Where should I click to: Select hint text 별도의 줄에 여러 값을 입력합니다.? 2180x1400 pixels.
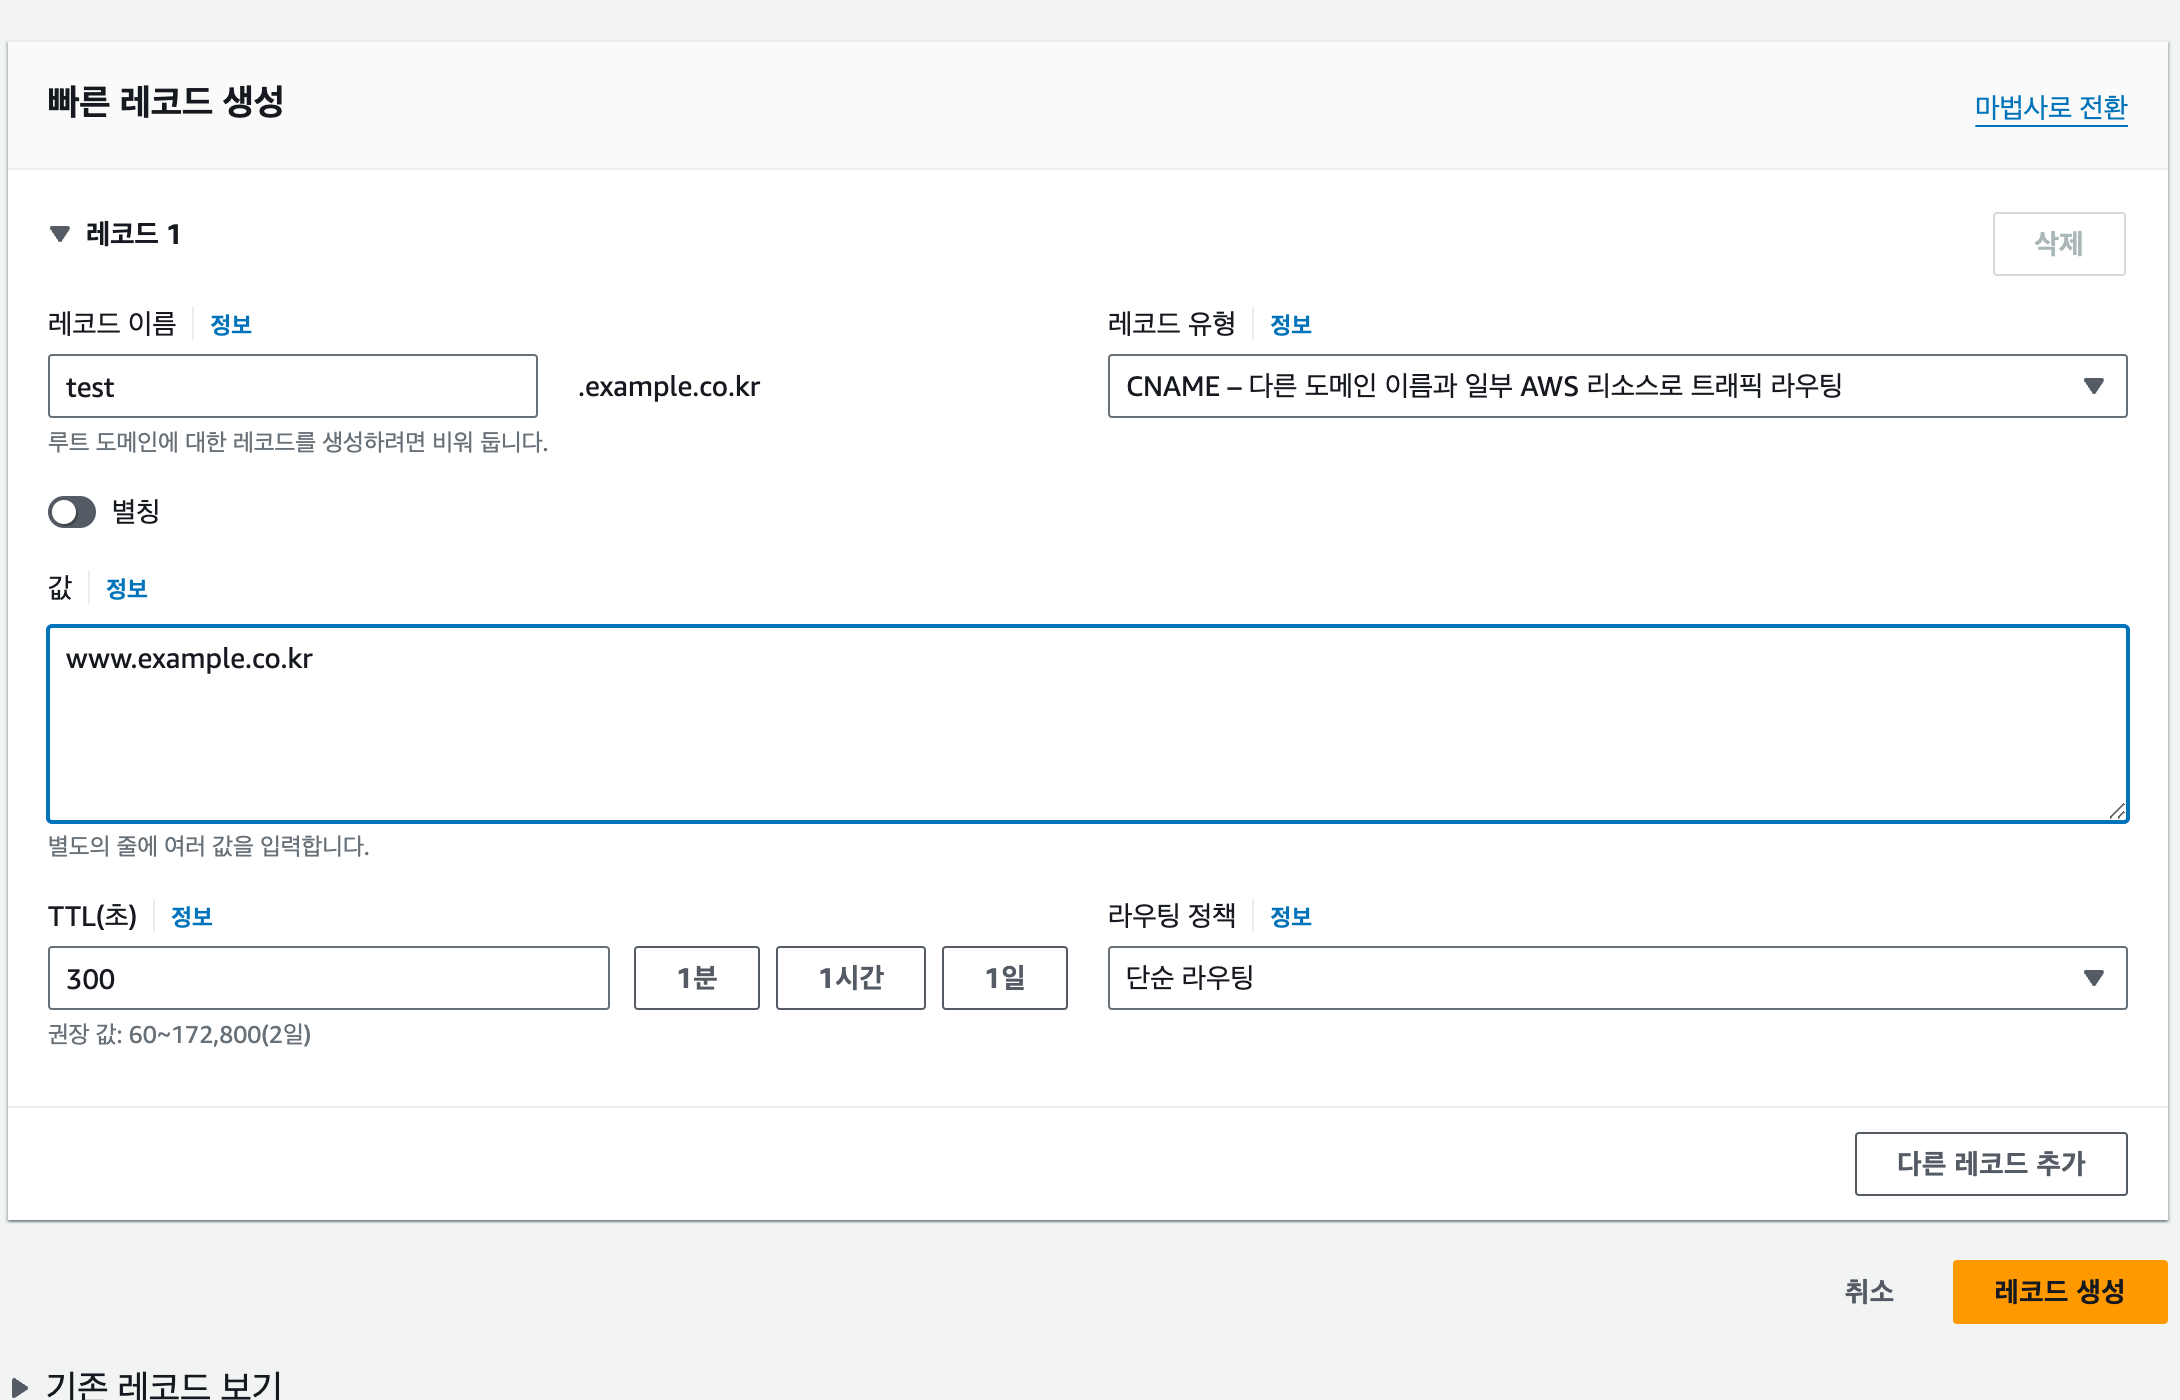click(x=209, y=846)
